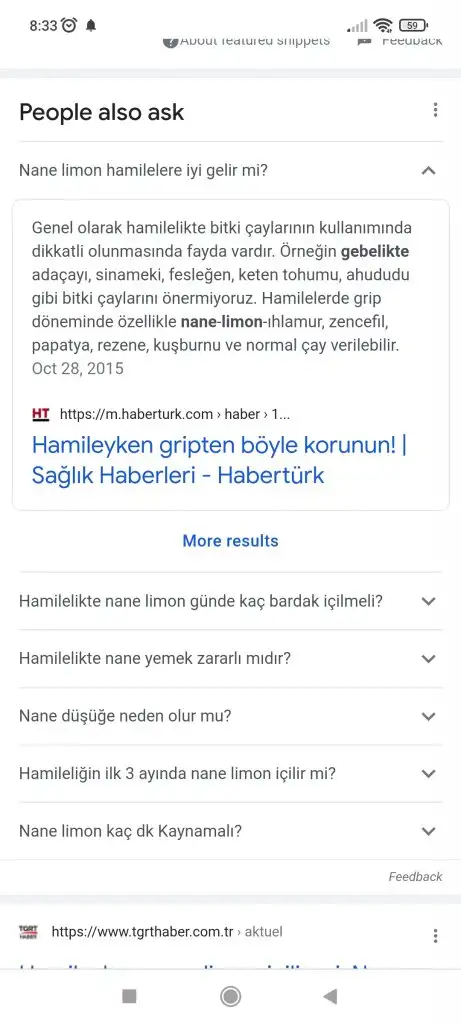Tap Android back triangle button

coord(330,996)
